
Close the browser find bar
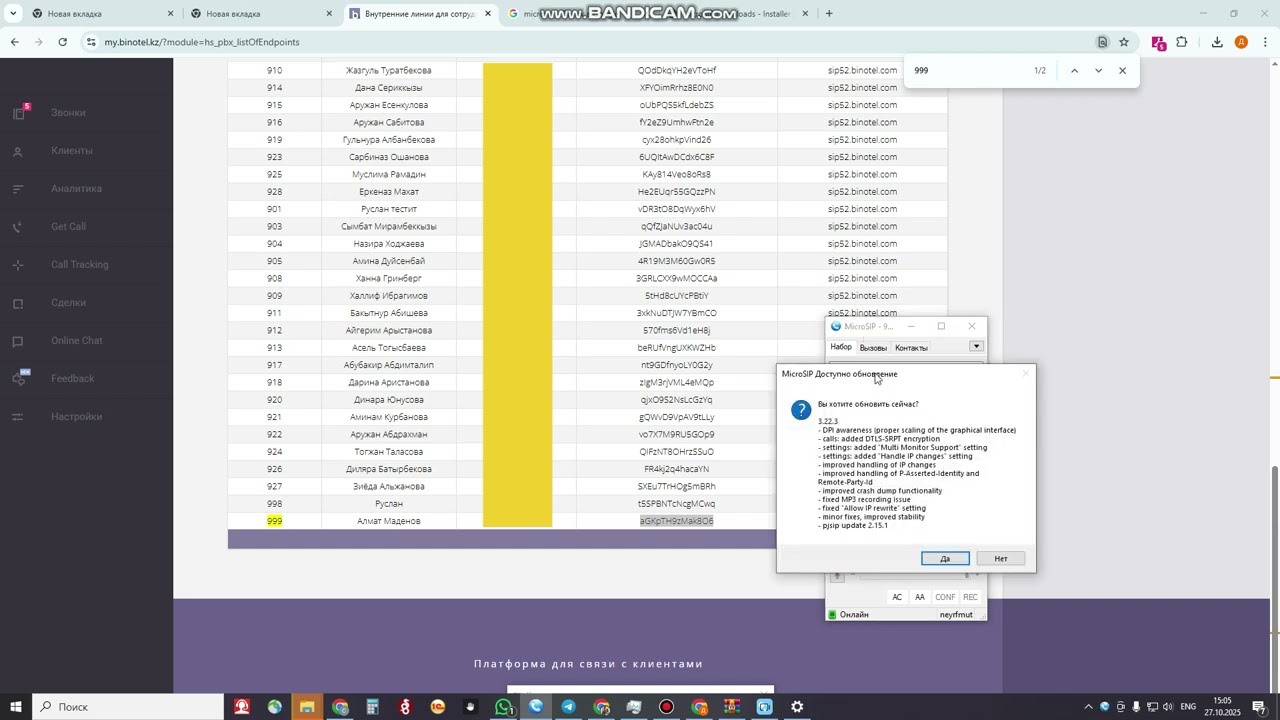[x=1122, y=71]
